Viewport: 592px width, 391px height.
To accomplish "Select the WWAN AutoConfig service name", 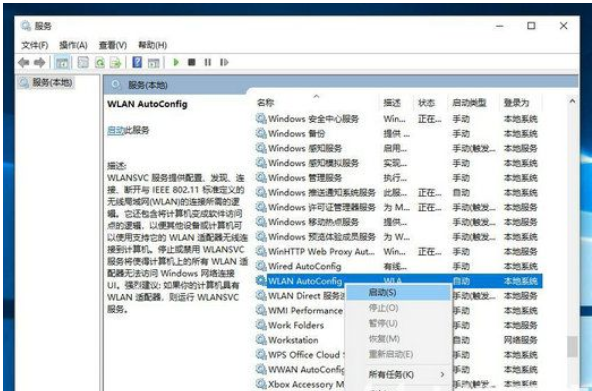I will 306,369.
